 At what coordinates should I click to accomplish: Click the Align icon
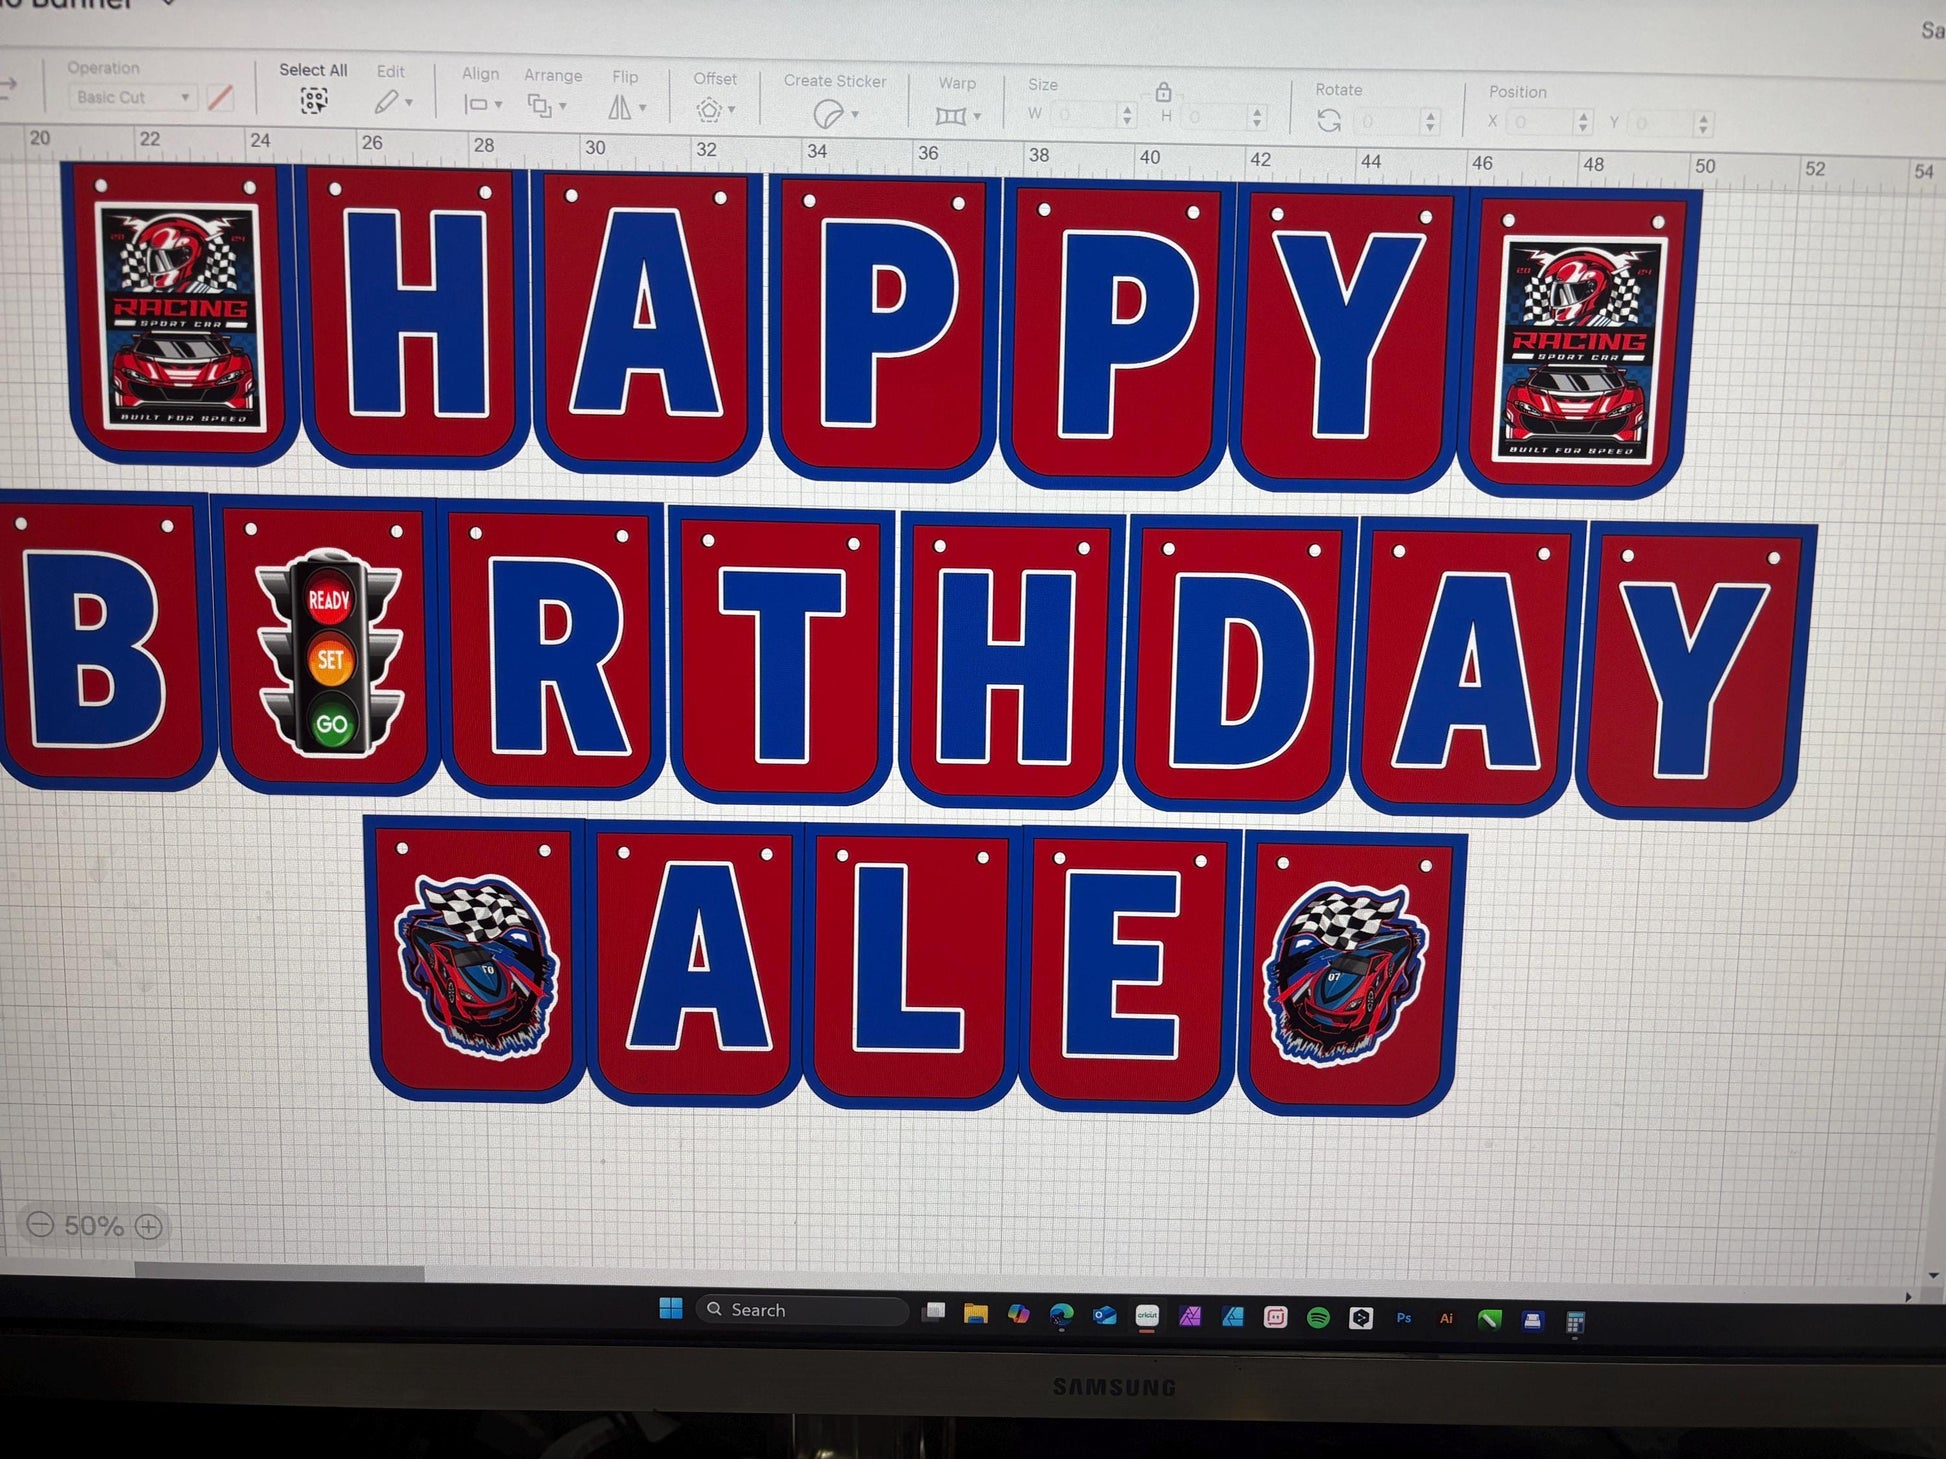click(476, 104)
